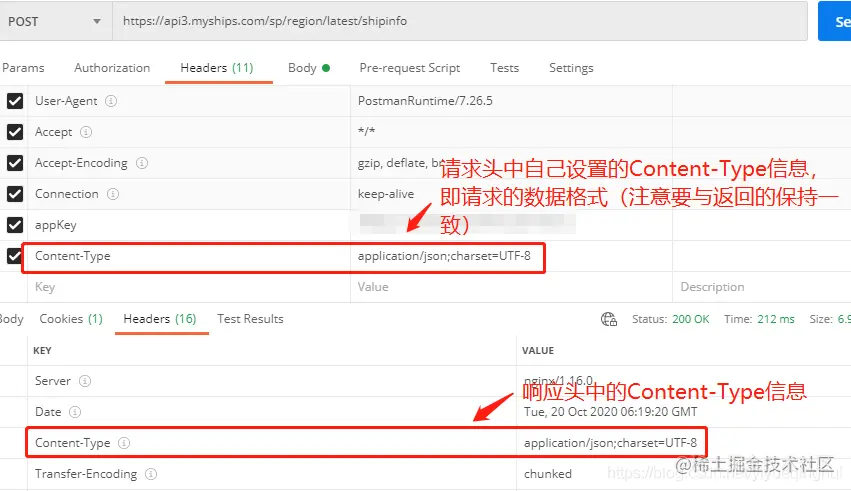Viewport: 851px width, 491px height.
Task: Click the new header Value input field
Action: [x=511, y=287]
